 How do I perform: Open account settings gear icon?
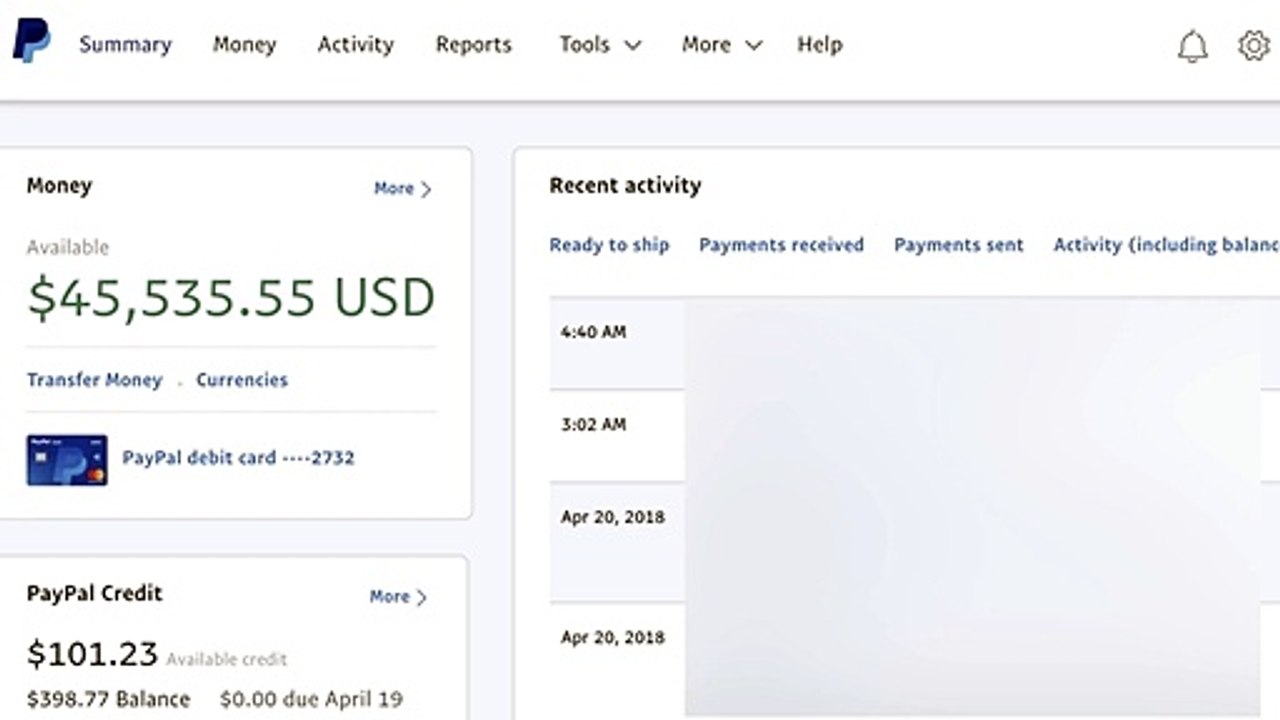1253,46
